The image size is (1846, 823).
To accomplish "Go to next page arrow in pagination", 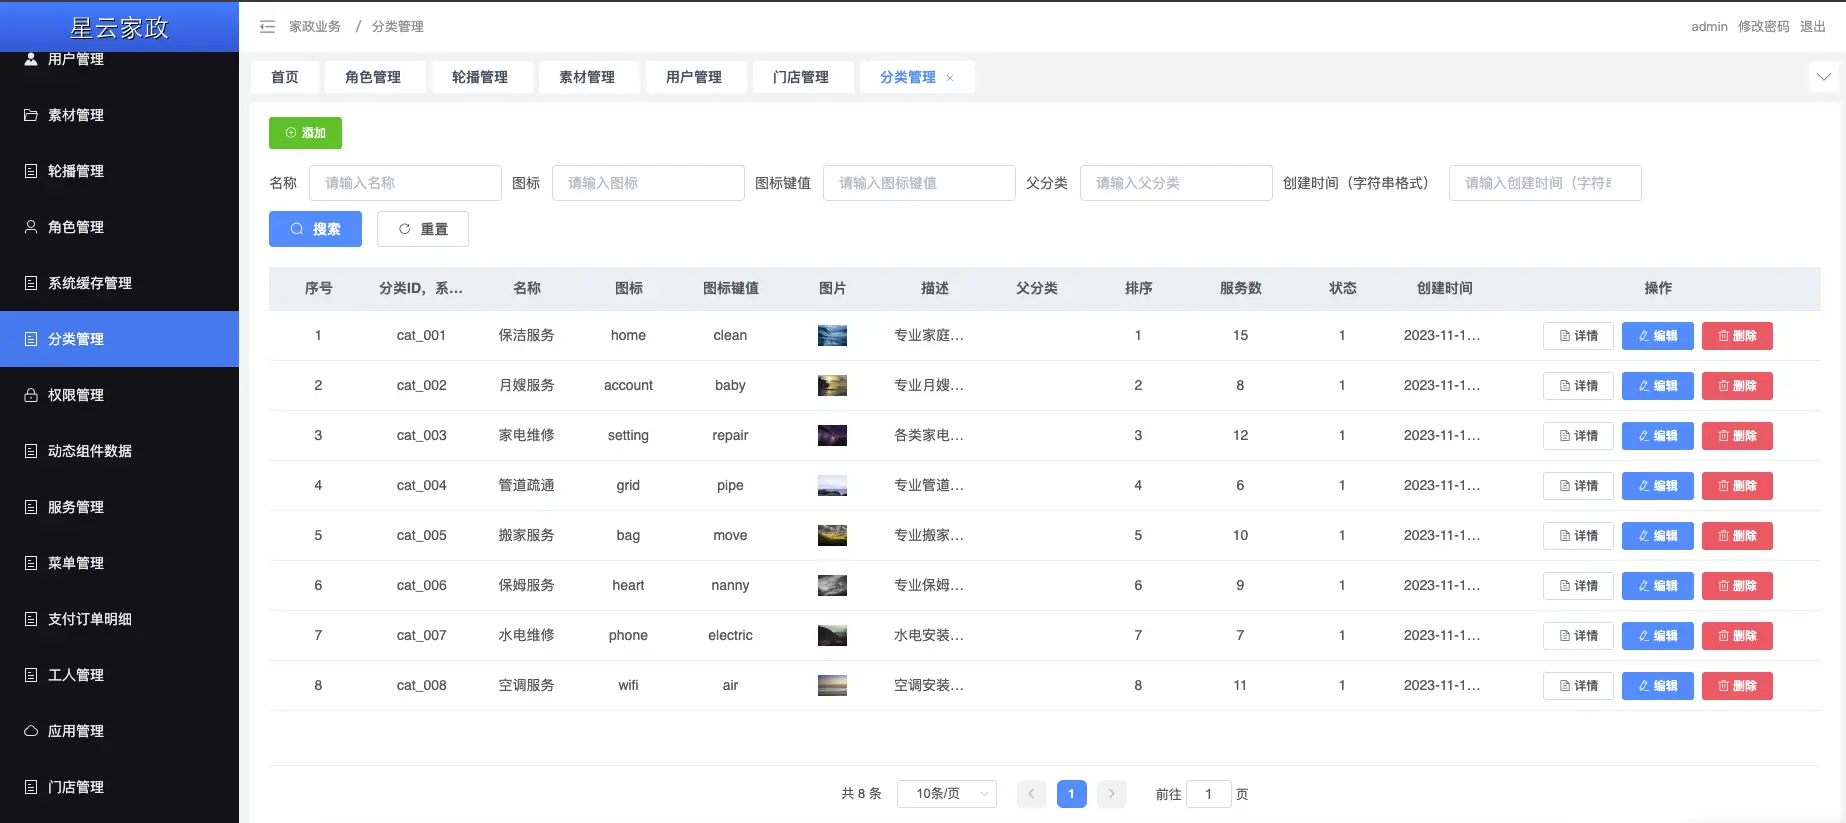I will 1111,794.
